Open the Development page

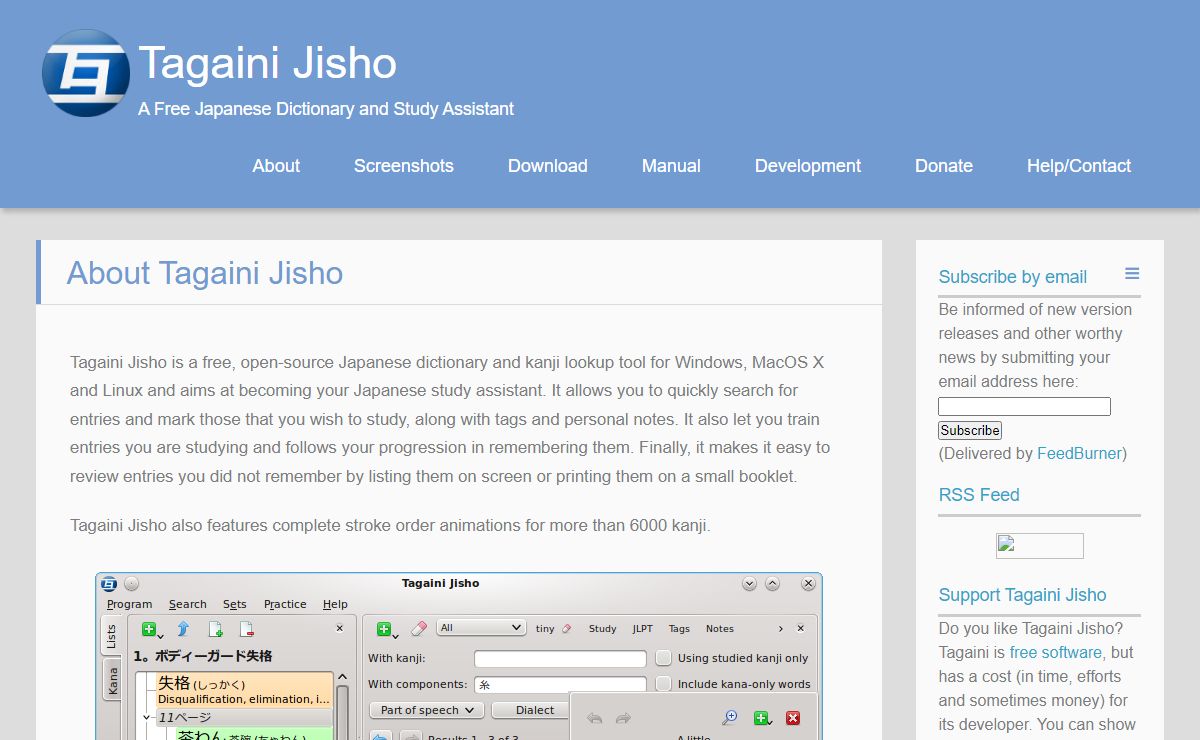808,166
